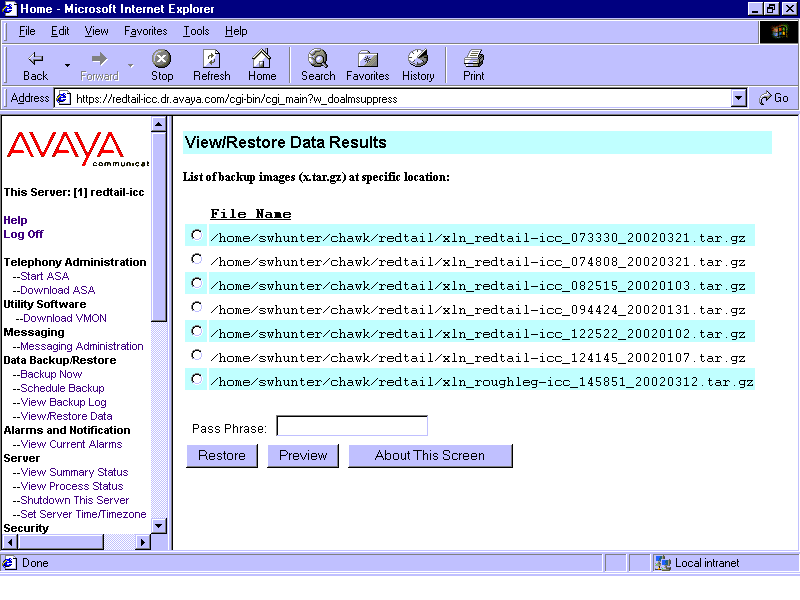Open the Set Server Time/Timezone link
The width and height of the screenshot is (800, 600).
point(83,514)
